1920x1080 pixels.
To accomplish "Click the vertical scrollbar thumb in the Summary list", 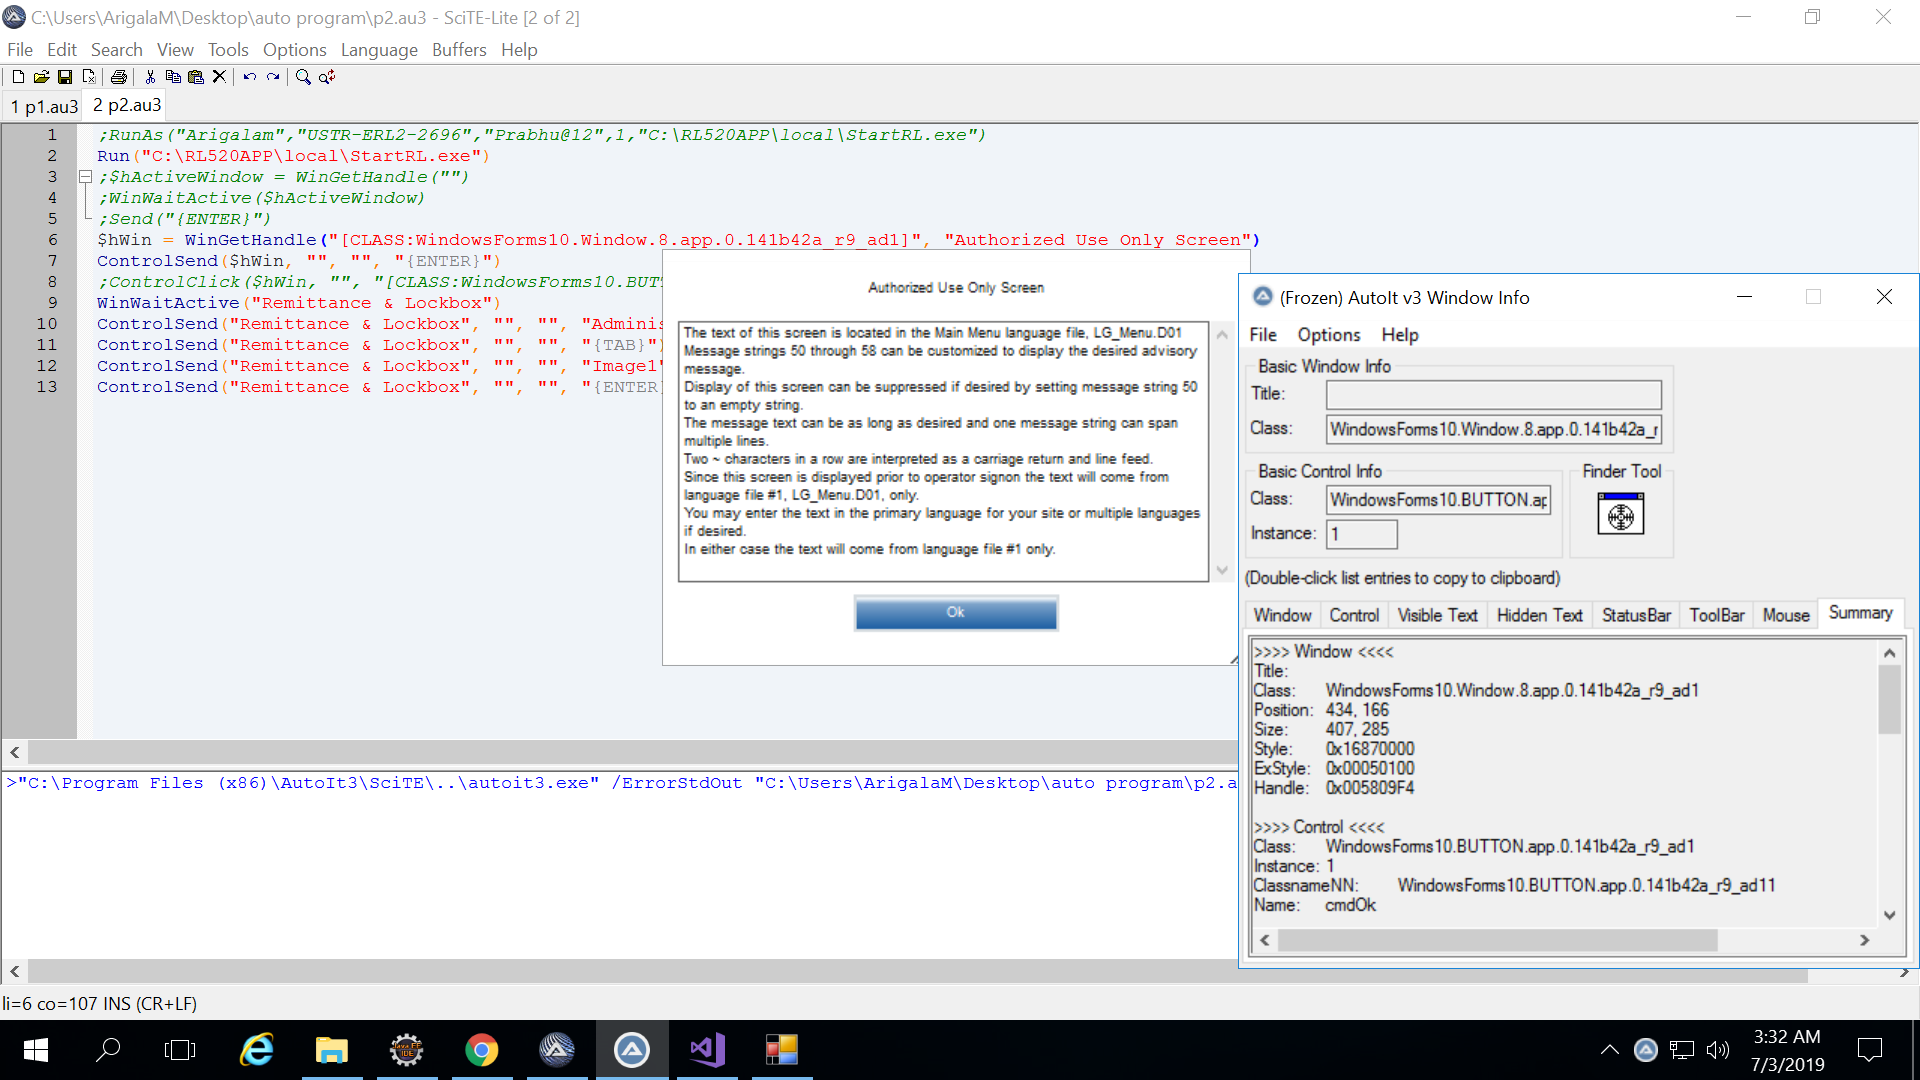I will [1889, 699].
